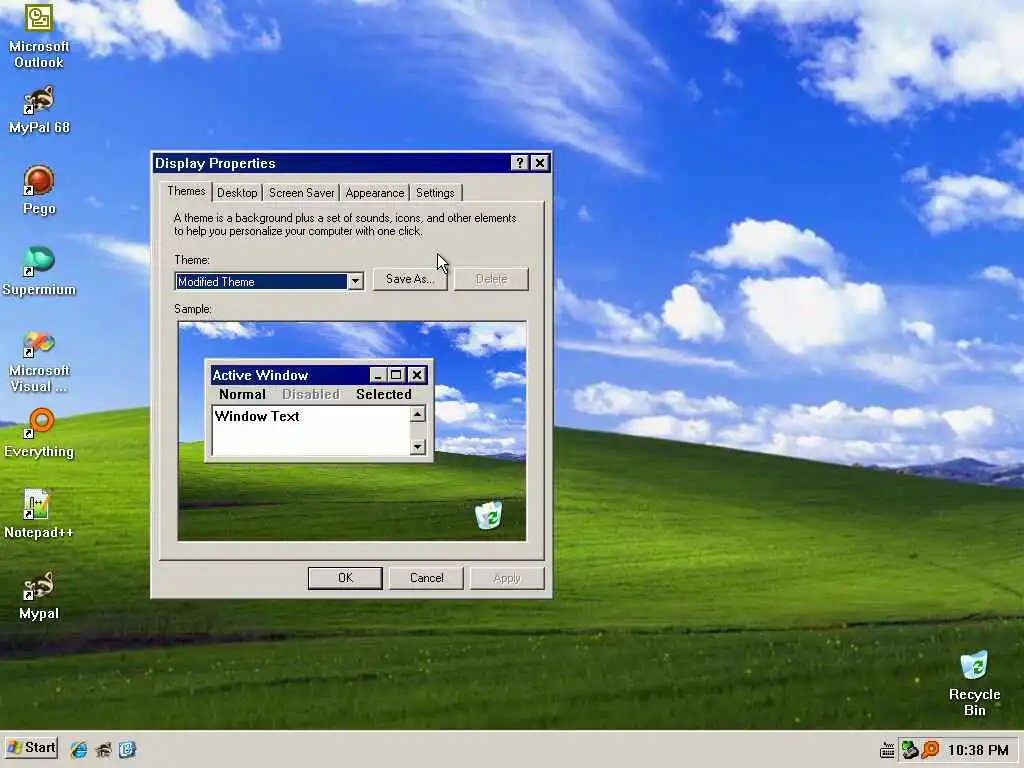
Task: Switch to the Themes tab
Action: tap(186, 191)
